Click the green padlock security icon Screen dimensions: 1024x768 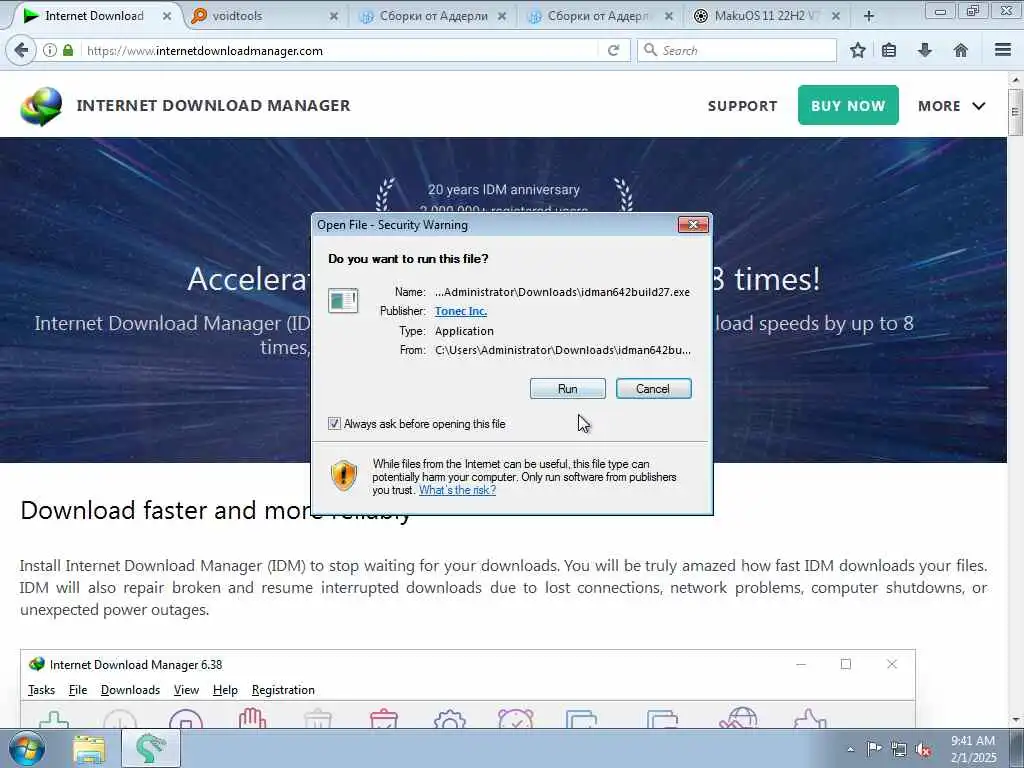click(x=68, y=50)
